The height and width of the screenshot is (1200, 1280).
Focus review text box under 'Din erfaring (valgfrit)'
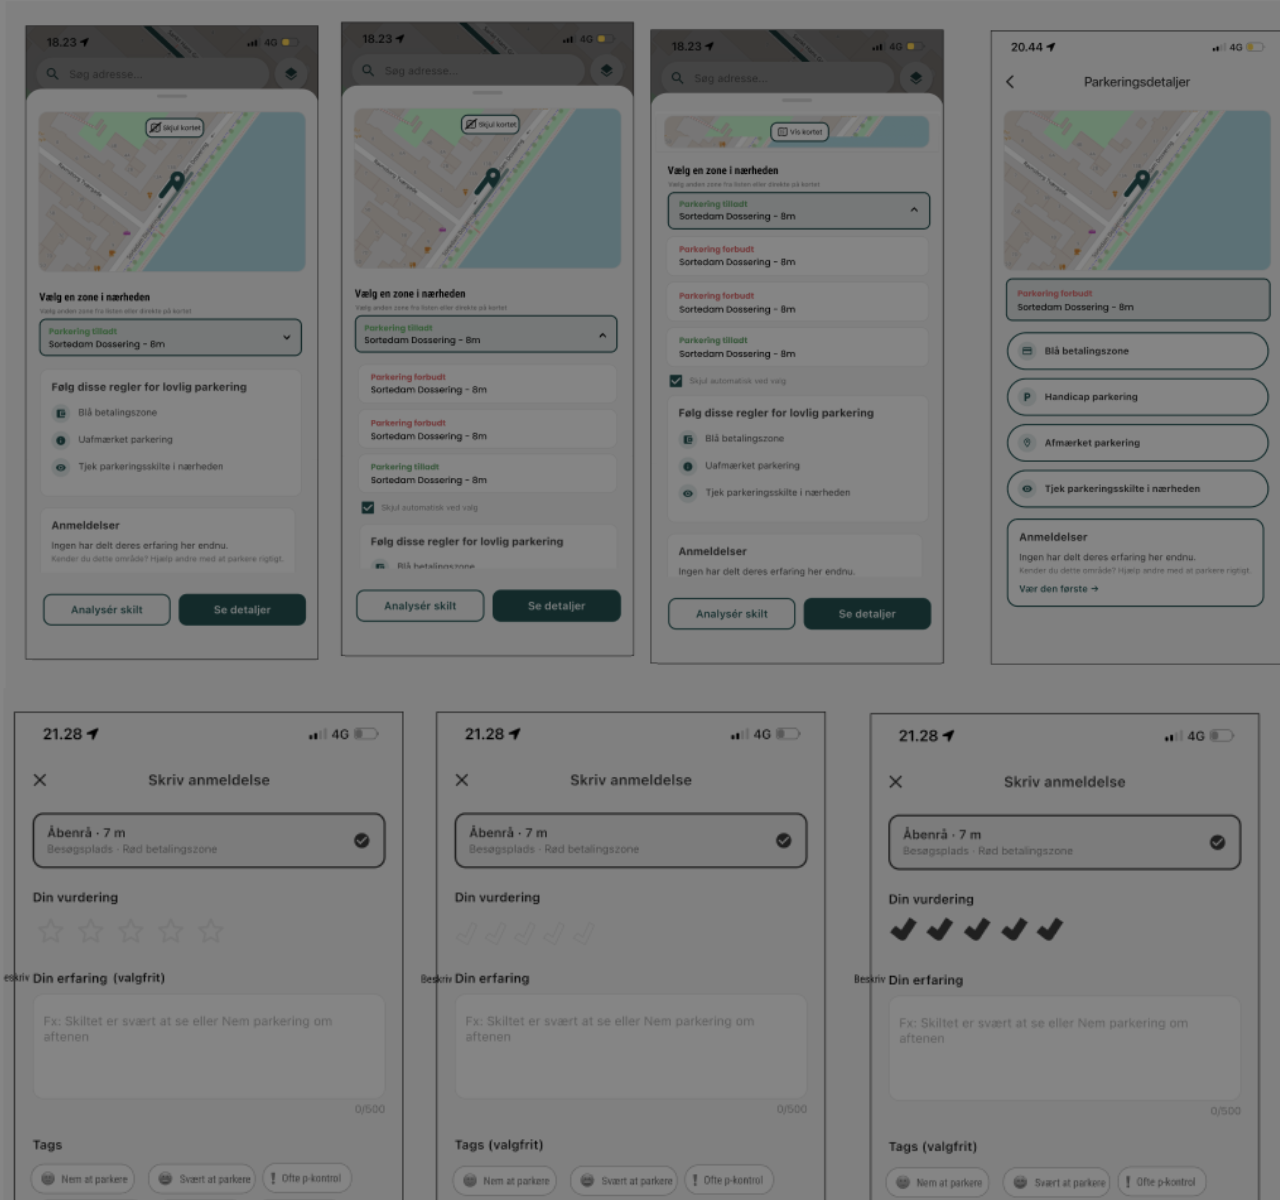point(209,1046)
